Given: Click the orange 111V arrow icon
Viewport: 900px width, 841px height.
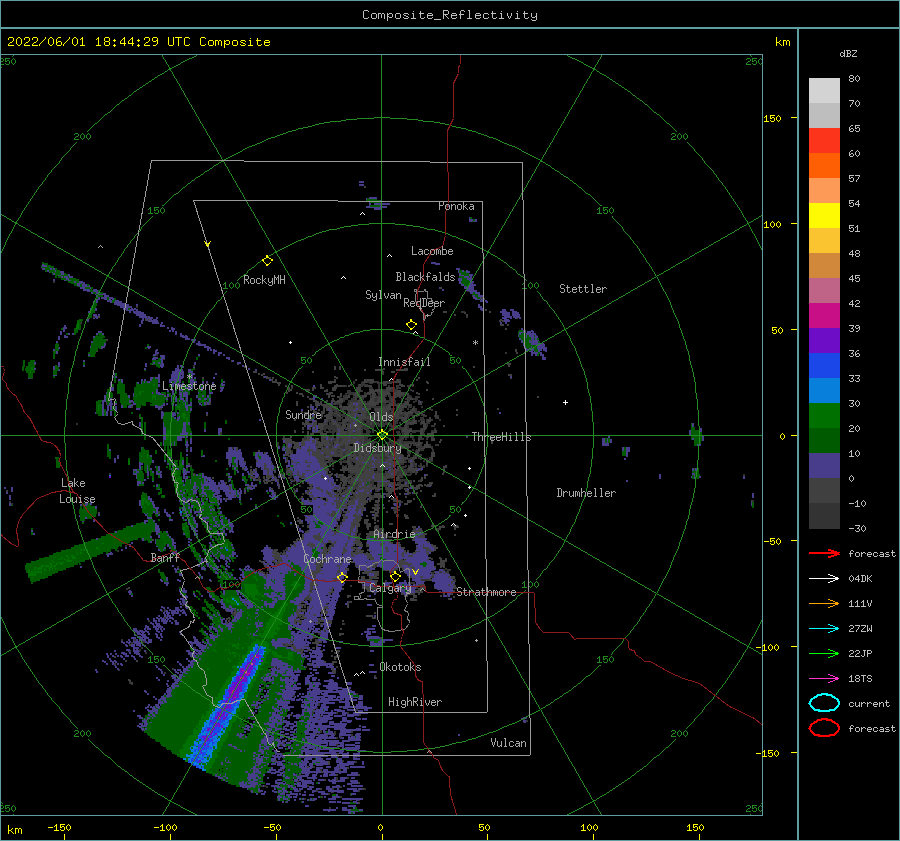Looking at the screenshot, I should pyautogui.click(x=824, y=603).
